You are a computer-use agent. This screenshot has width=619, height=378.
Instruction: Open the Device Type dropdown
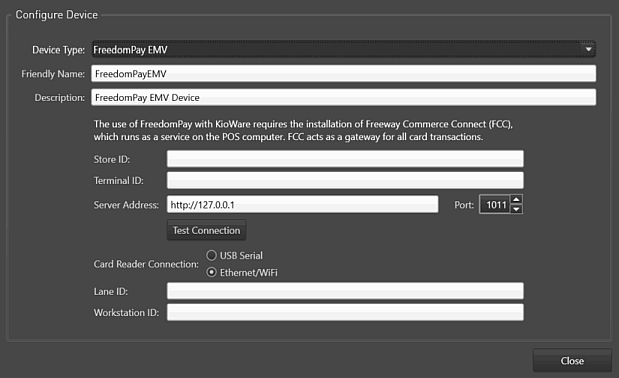(343, 50)
